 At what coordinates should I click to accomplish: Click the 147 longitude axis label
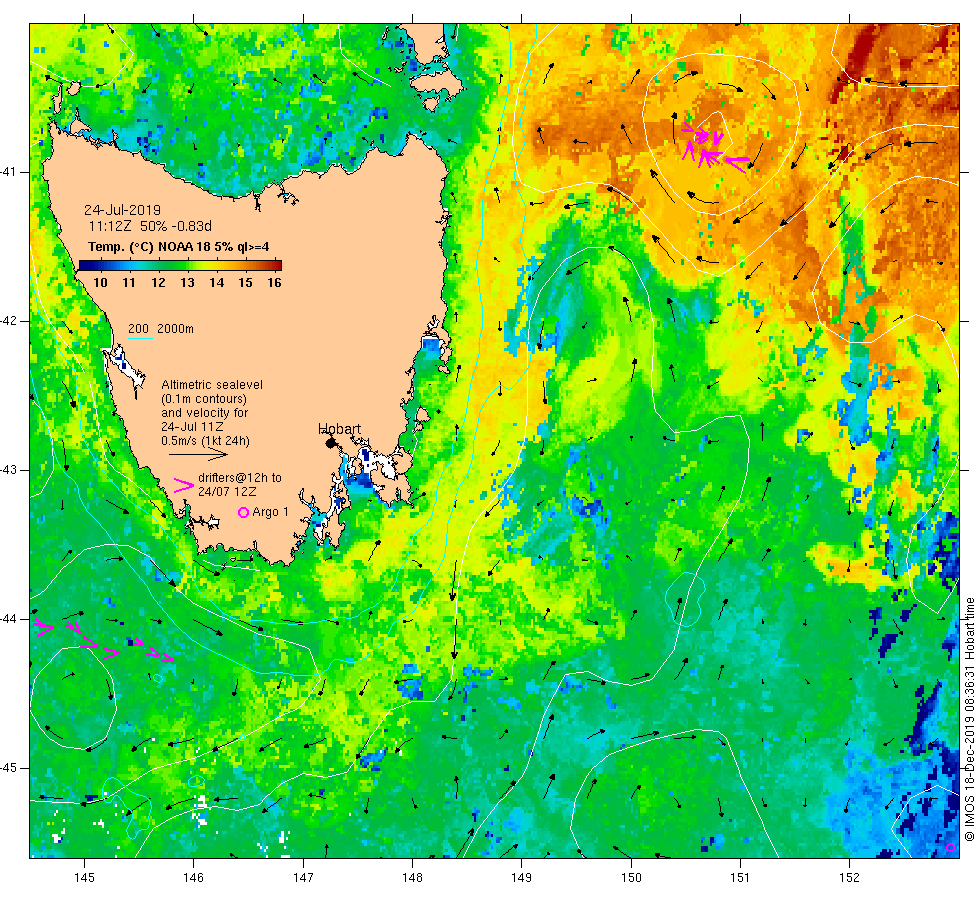coord(303,878)
